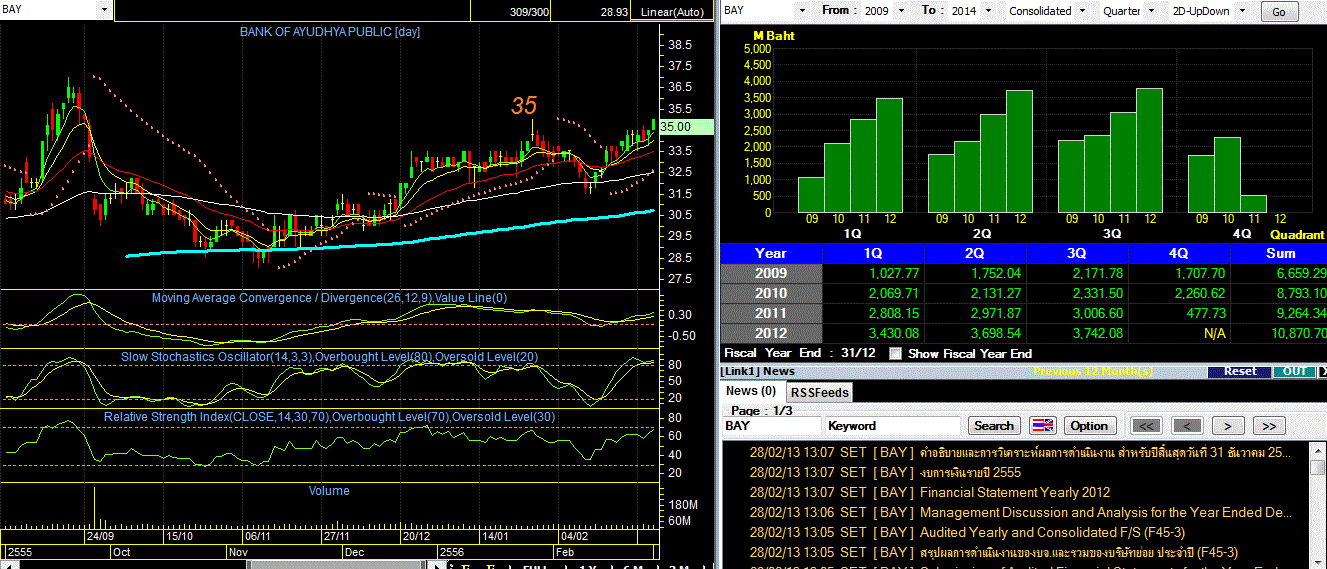Image resolution: width=1327 pixels, height=569 pixels.
Task: Click the 4Q column header
Action: tap(1180, 253)
